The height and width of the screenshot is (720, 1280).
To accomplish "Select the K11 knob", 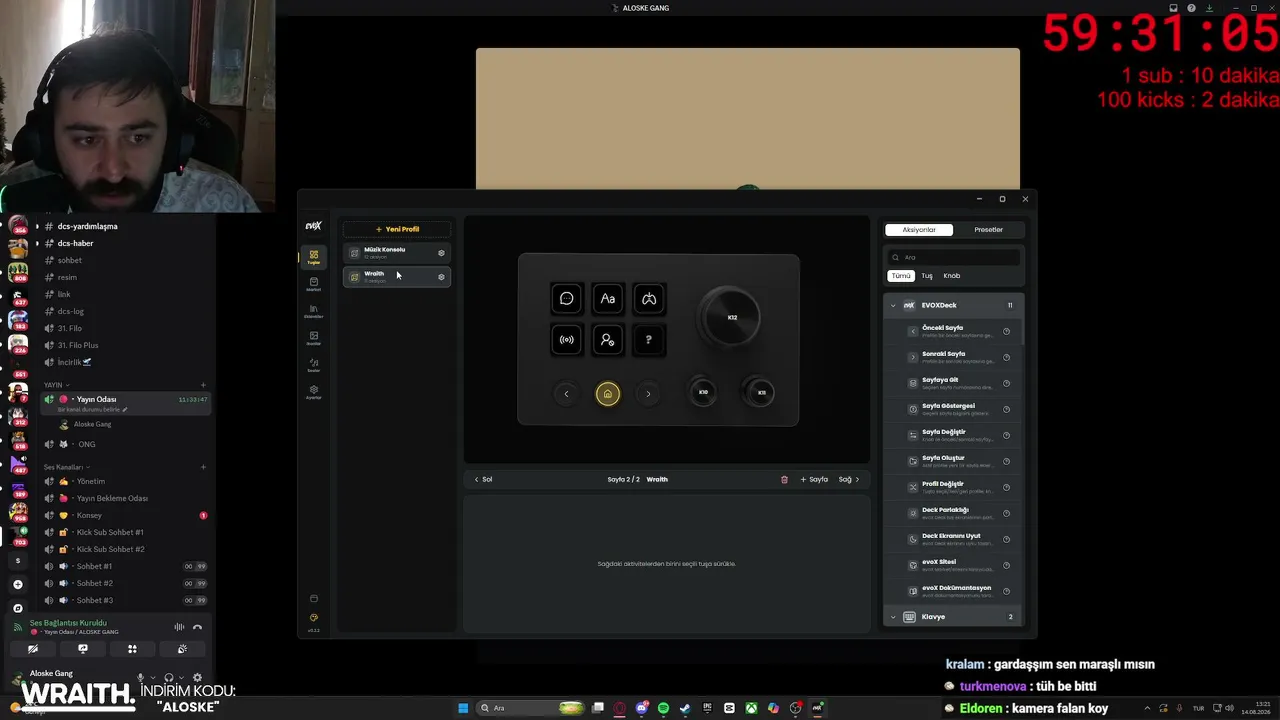I will click(761, 392).
